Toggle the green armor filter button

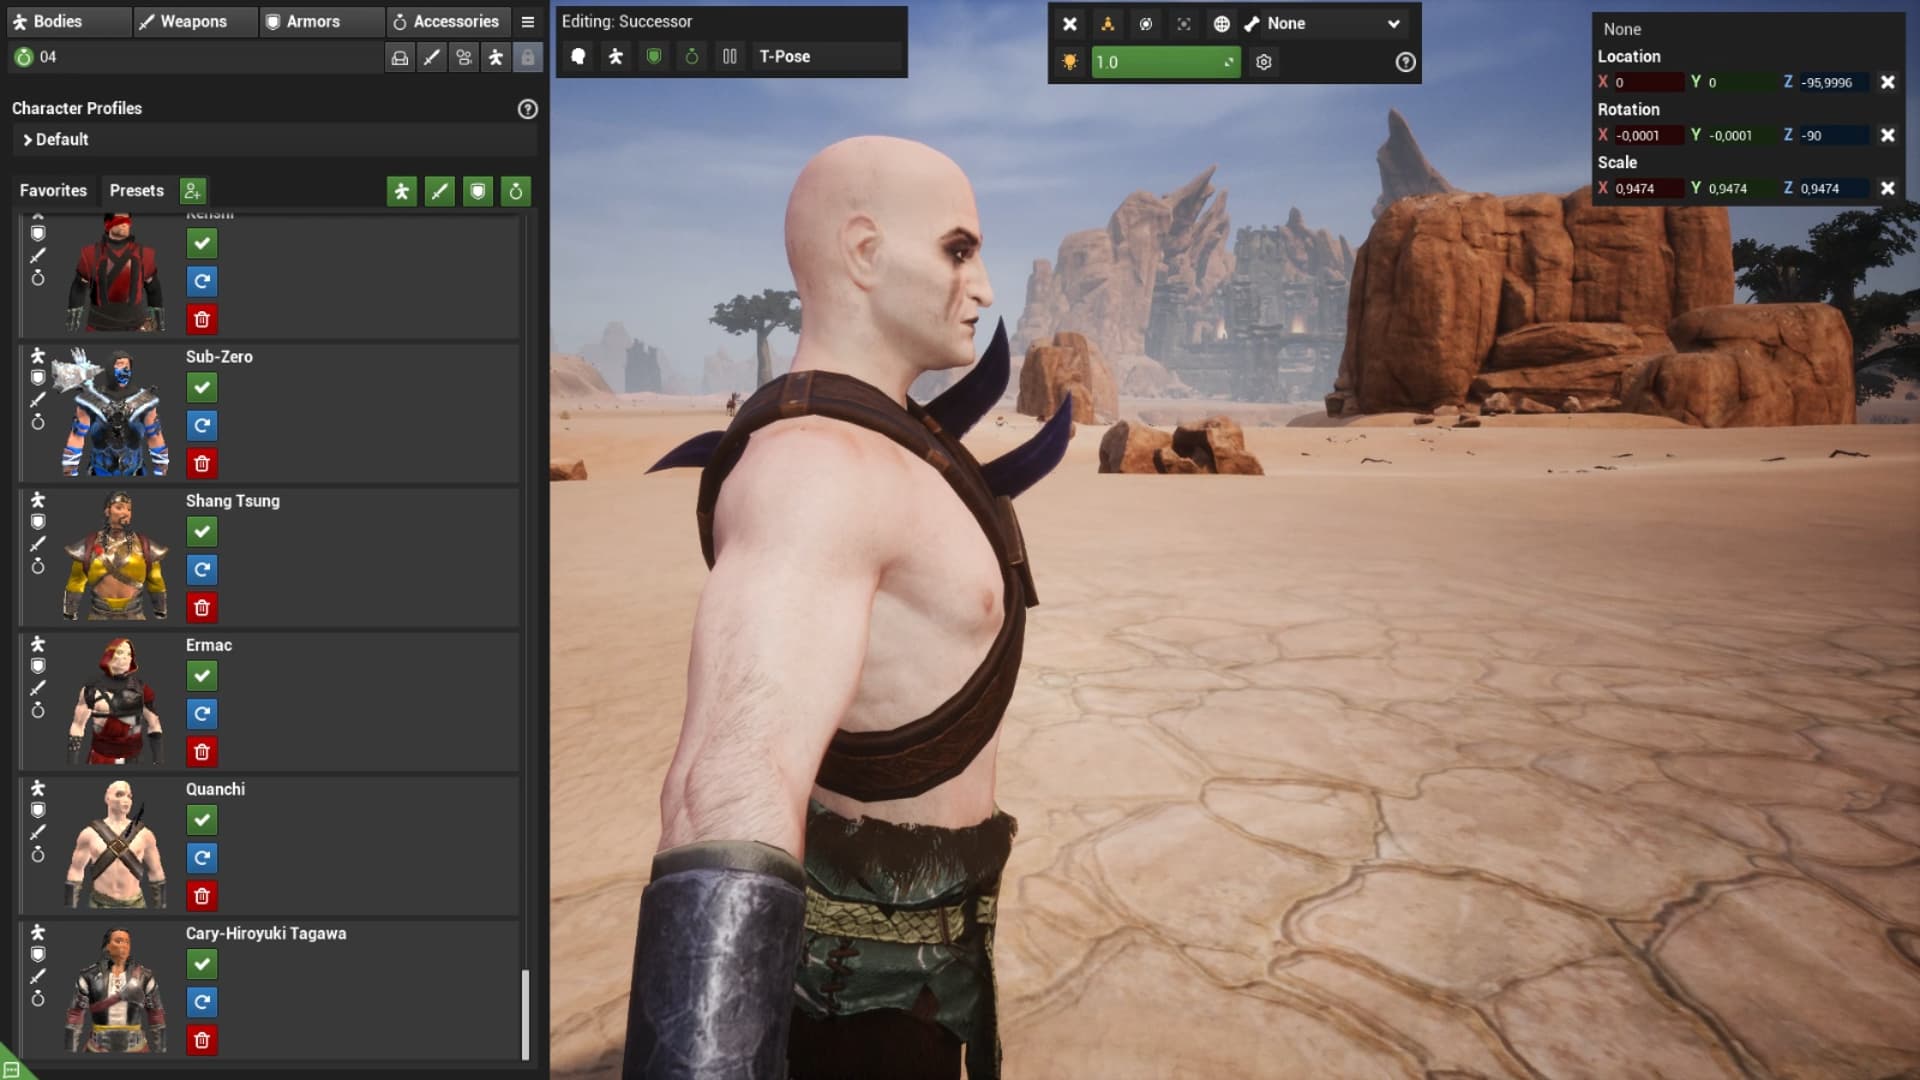click(478, 191)
